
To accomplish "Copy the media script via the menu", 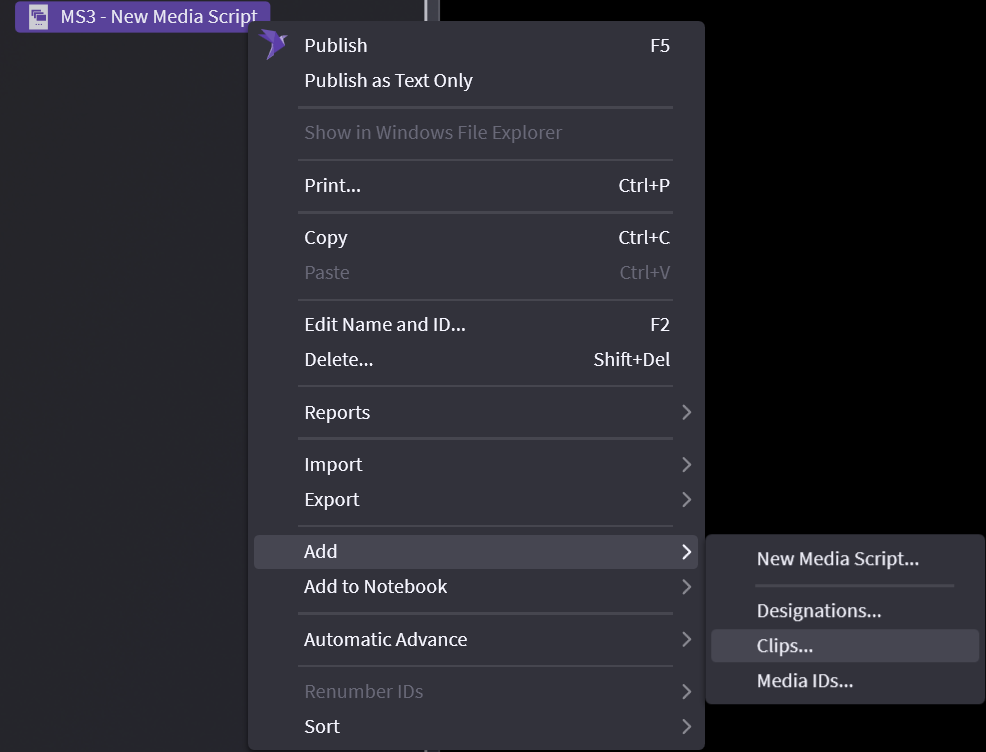I will tap(326, 238).
